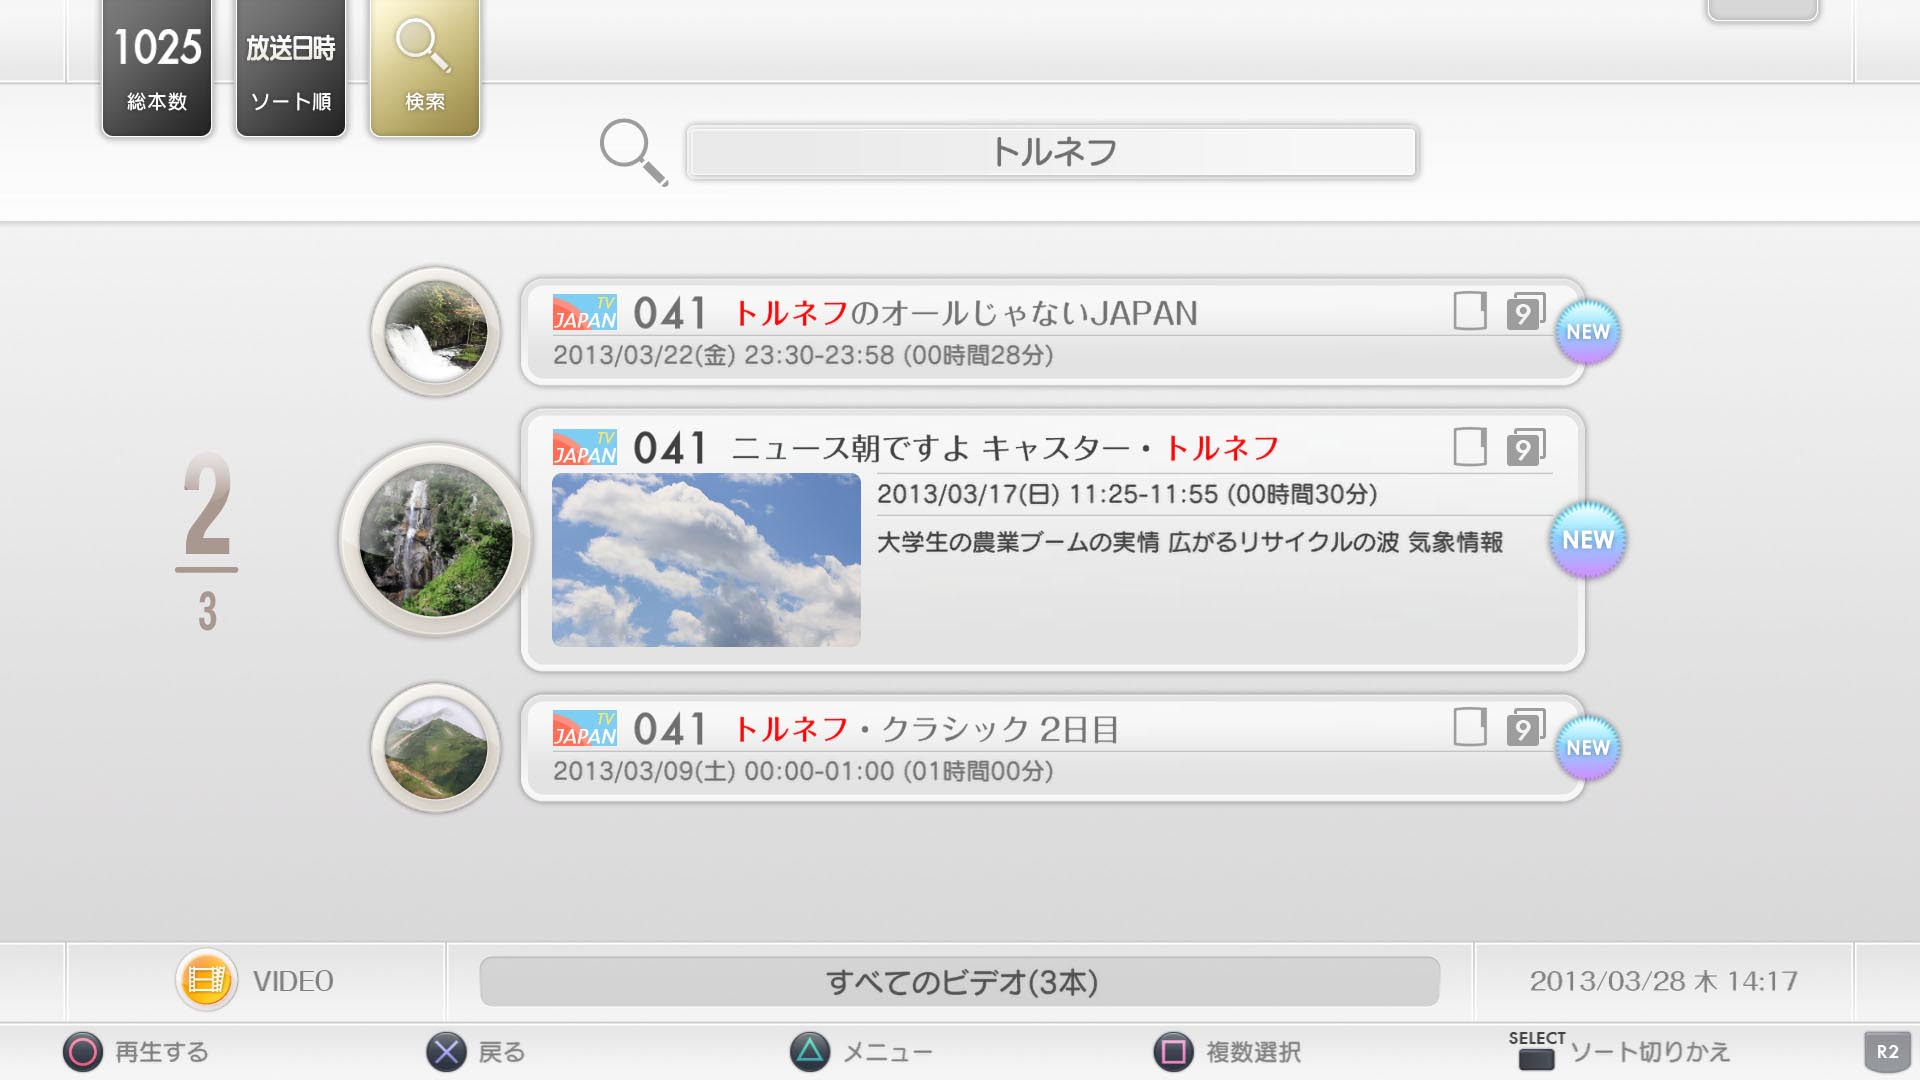Viewport: 1920px width, 1080px height.
Task: Click the page icon on オールじゃないJAPAN row
Action: click(x=1470, y=311)
